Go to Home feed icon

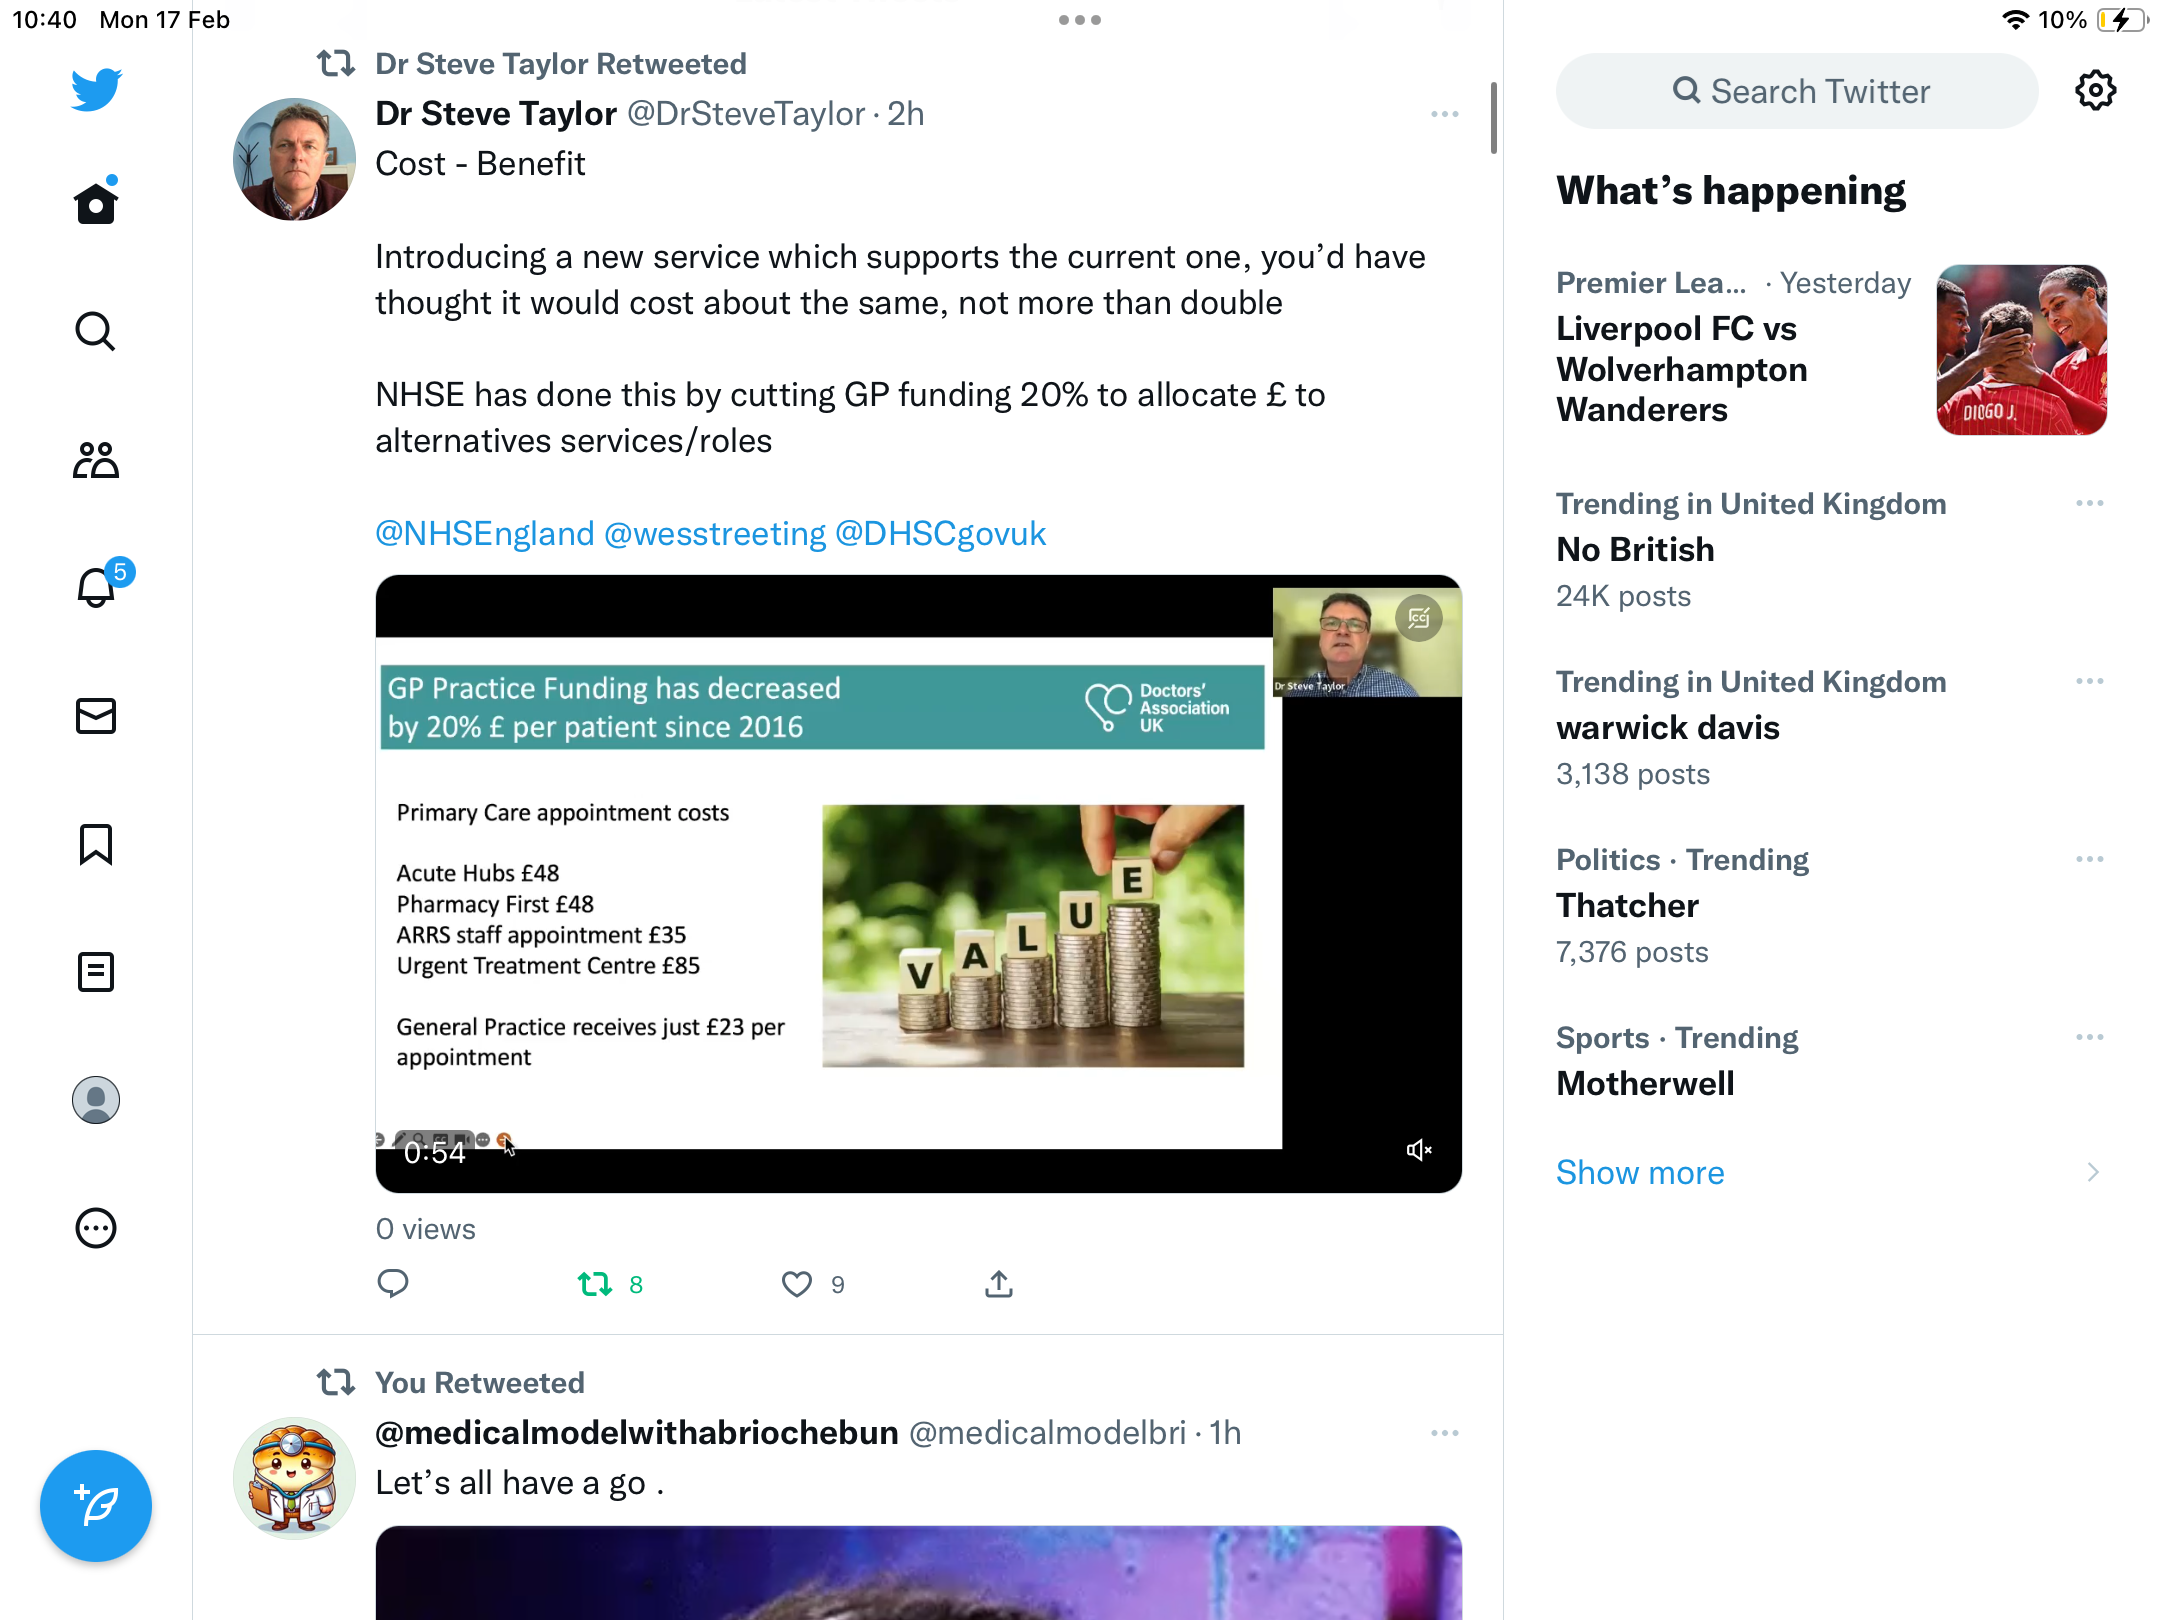point(96,203)
